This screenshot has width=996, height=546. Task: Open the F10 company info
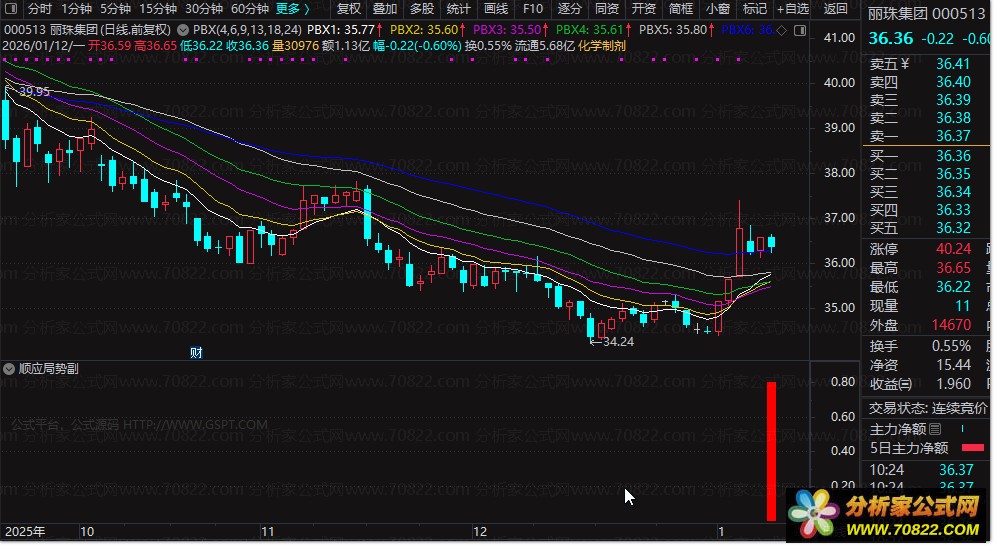pos(532,9)
